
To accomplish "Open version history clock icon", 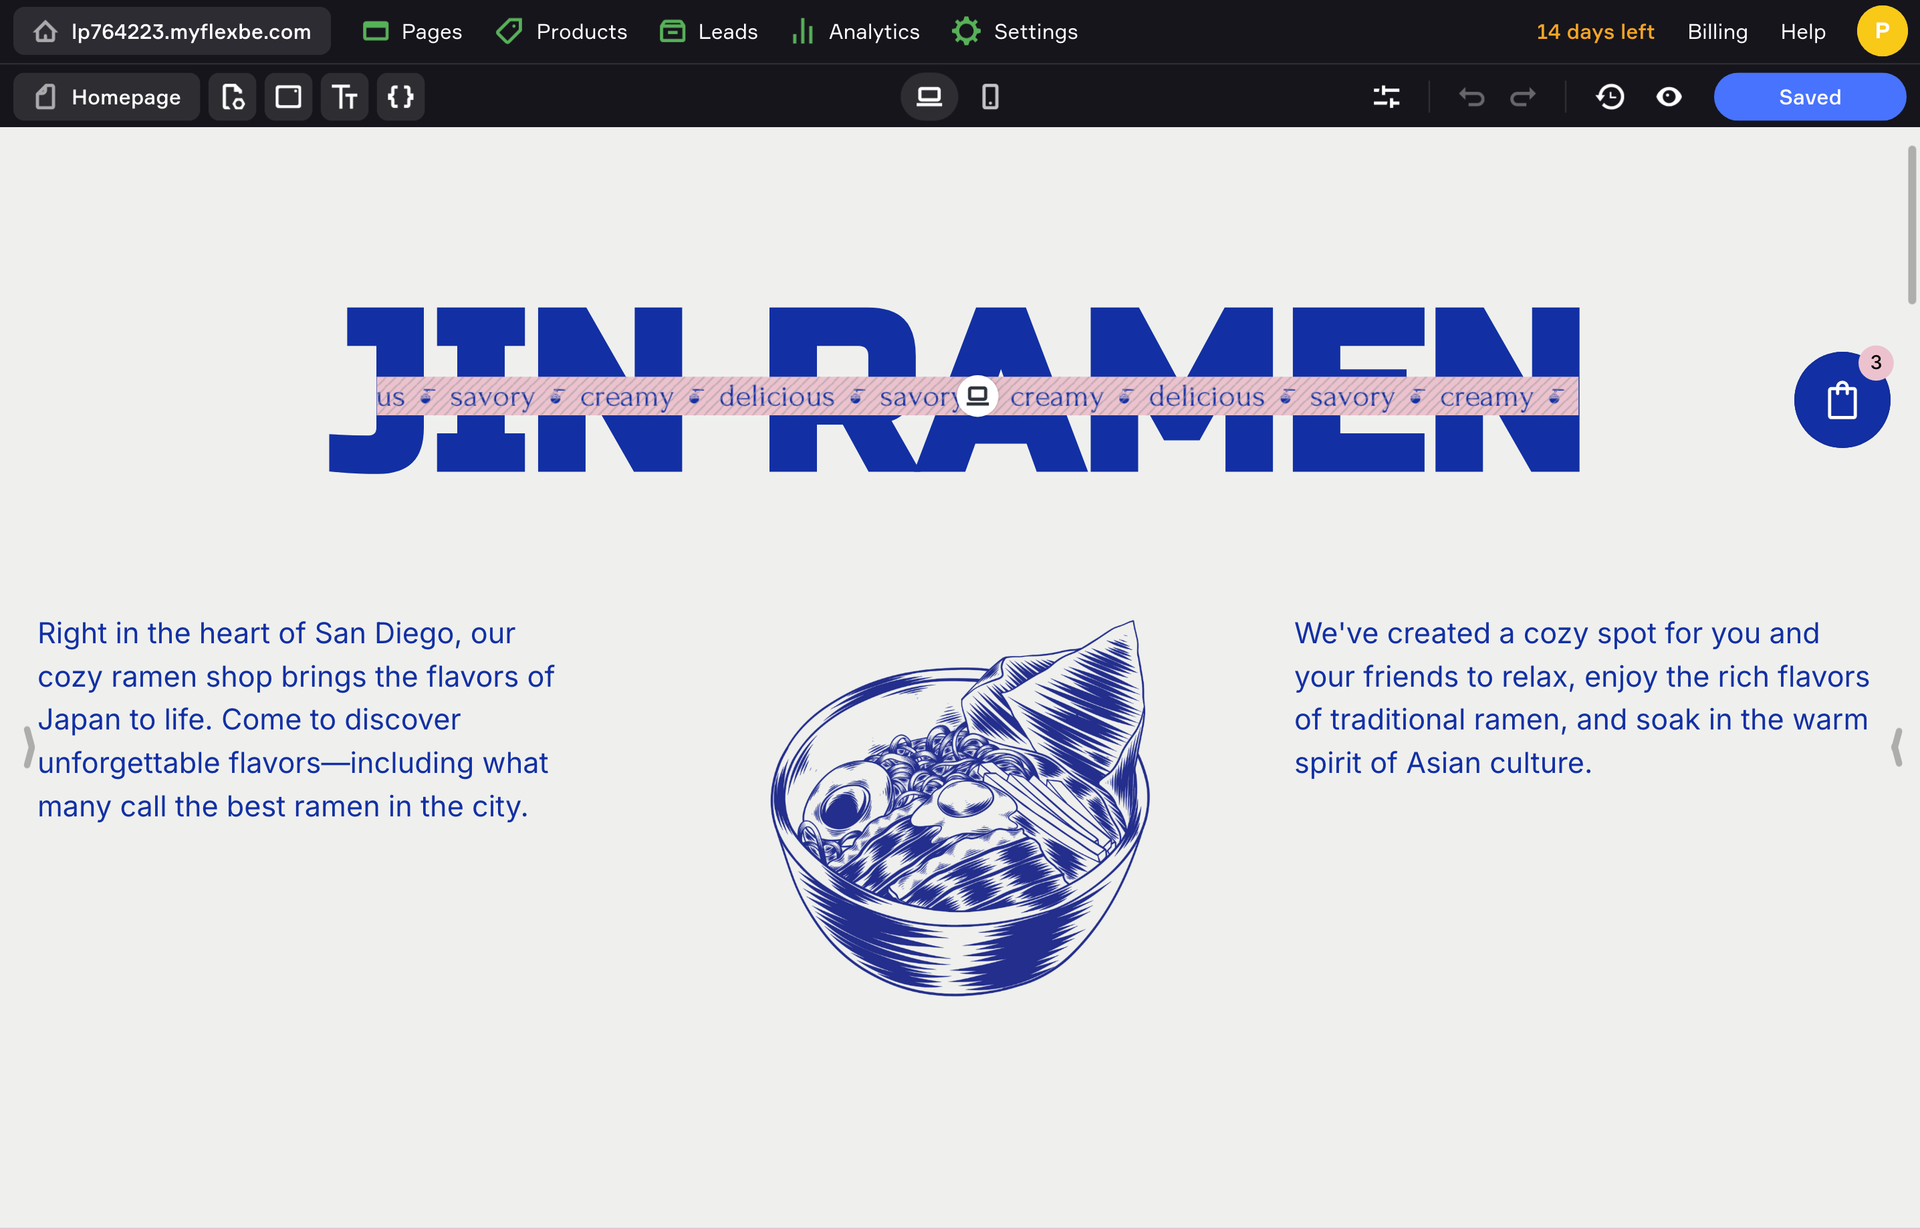I will tap(1610, 97).
